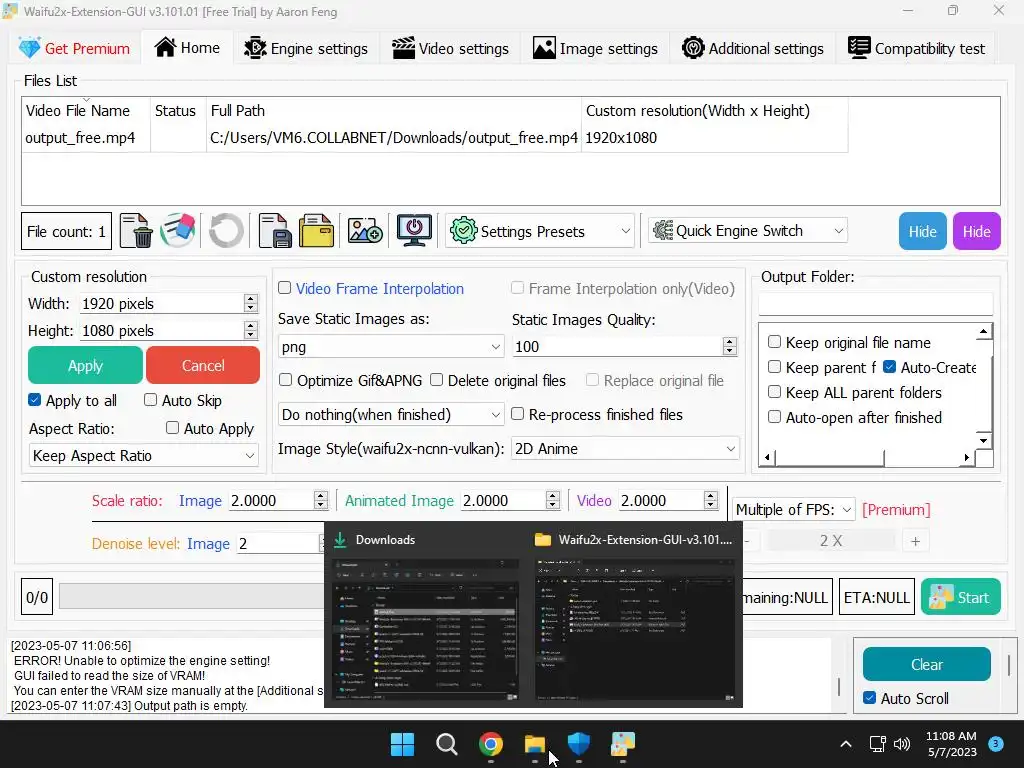Select the Downloads window thumbnail preview
The image size is (1024, 768).
[428, 630]
